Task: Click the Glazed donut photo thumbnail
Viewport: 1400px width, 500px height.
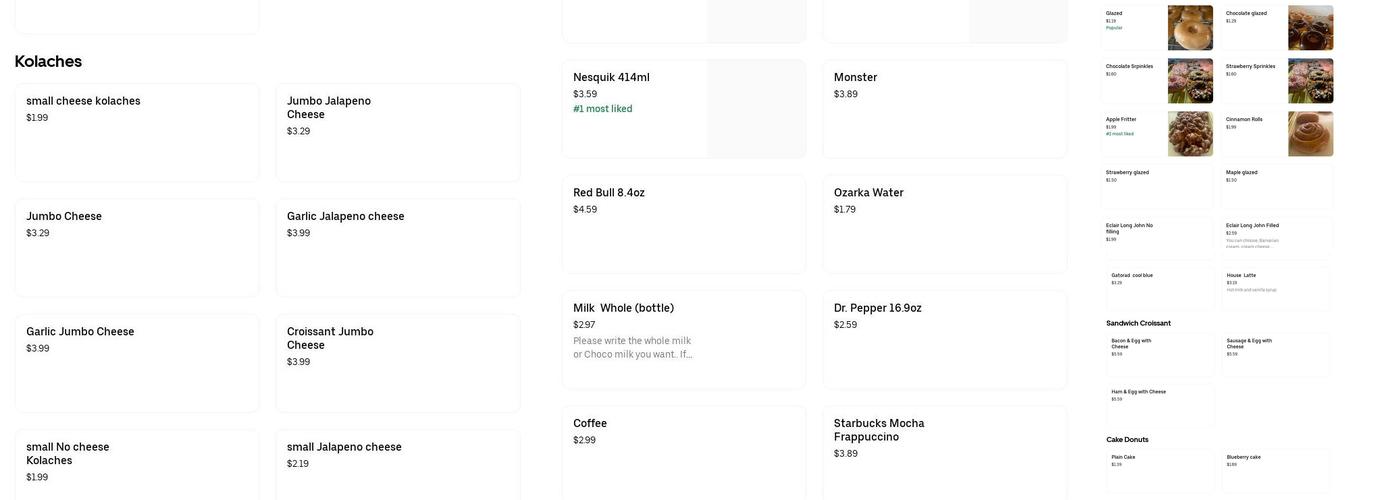Action: click(x=1190, y=28)
